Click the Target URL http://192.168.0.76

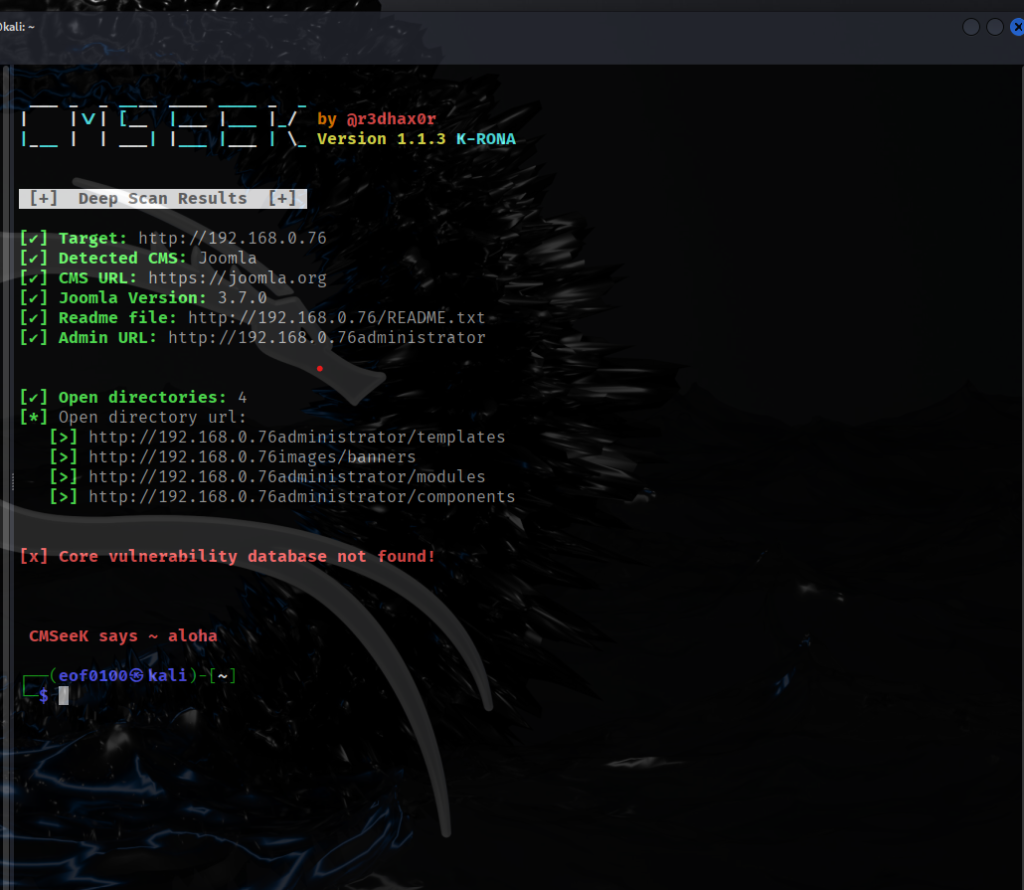coord(232,238)
